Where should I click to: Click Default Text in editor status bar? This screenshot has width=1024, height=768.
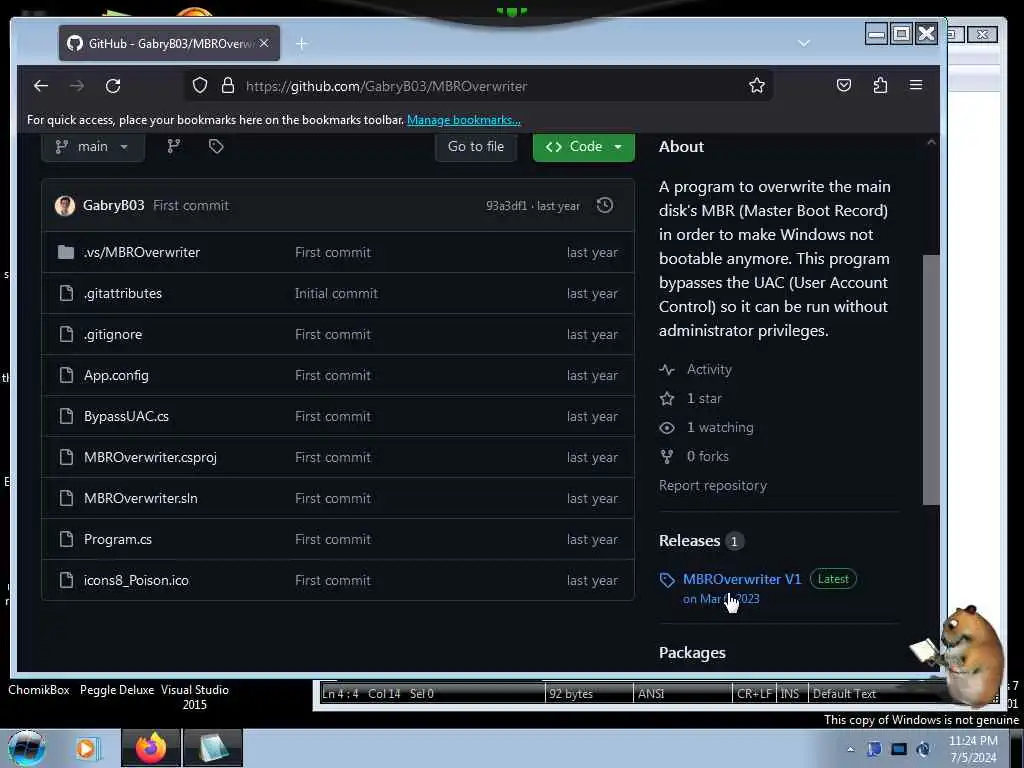[x=844, y=694]
